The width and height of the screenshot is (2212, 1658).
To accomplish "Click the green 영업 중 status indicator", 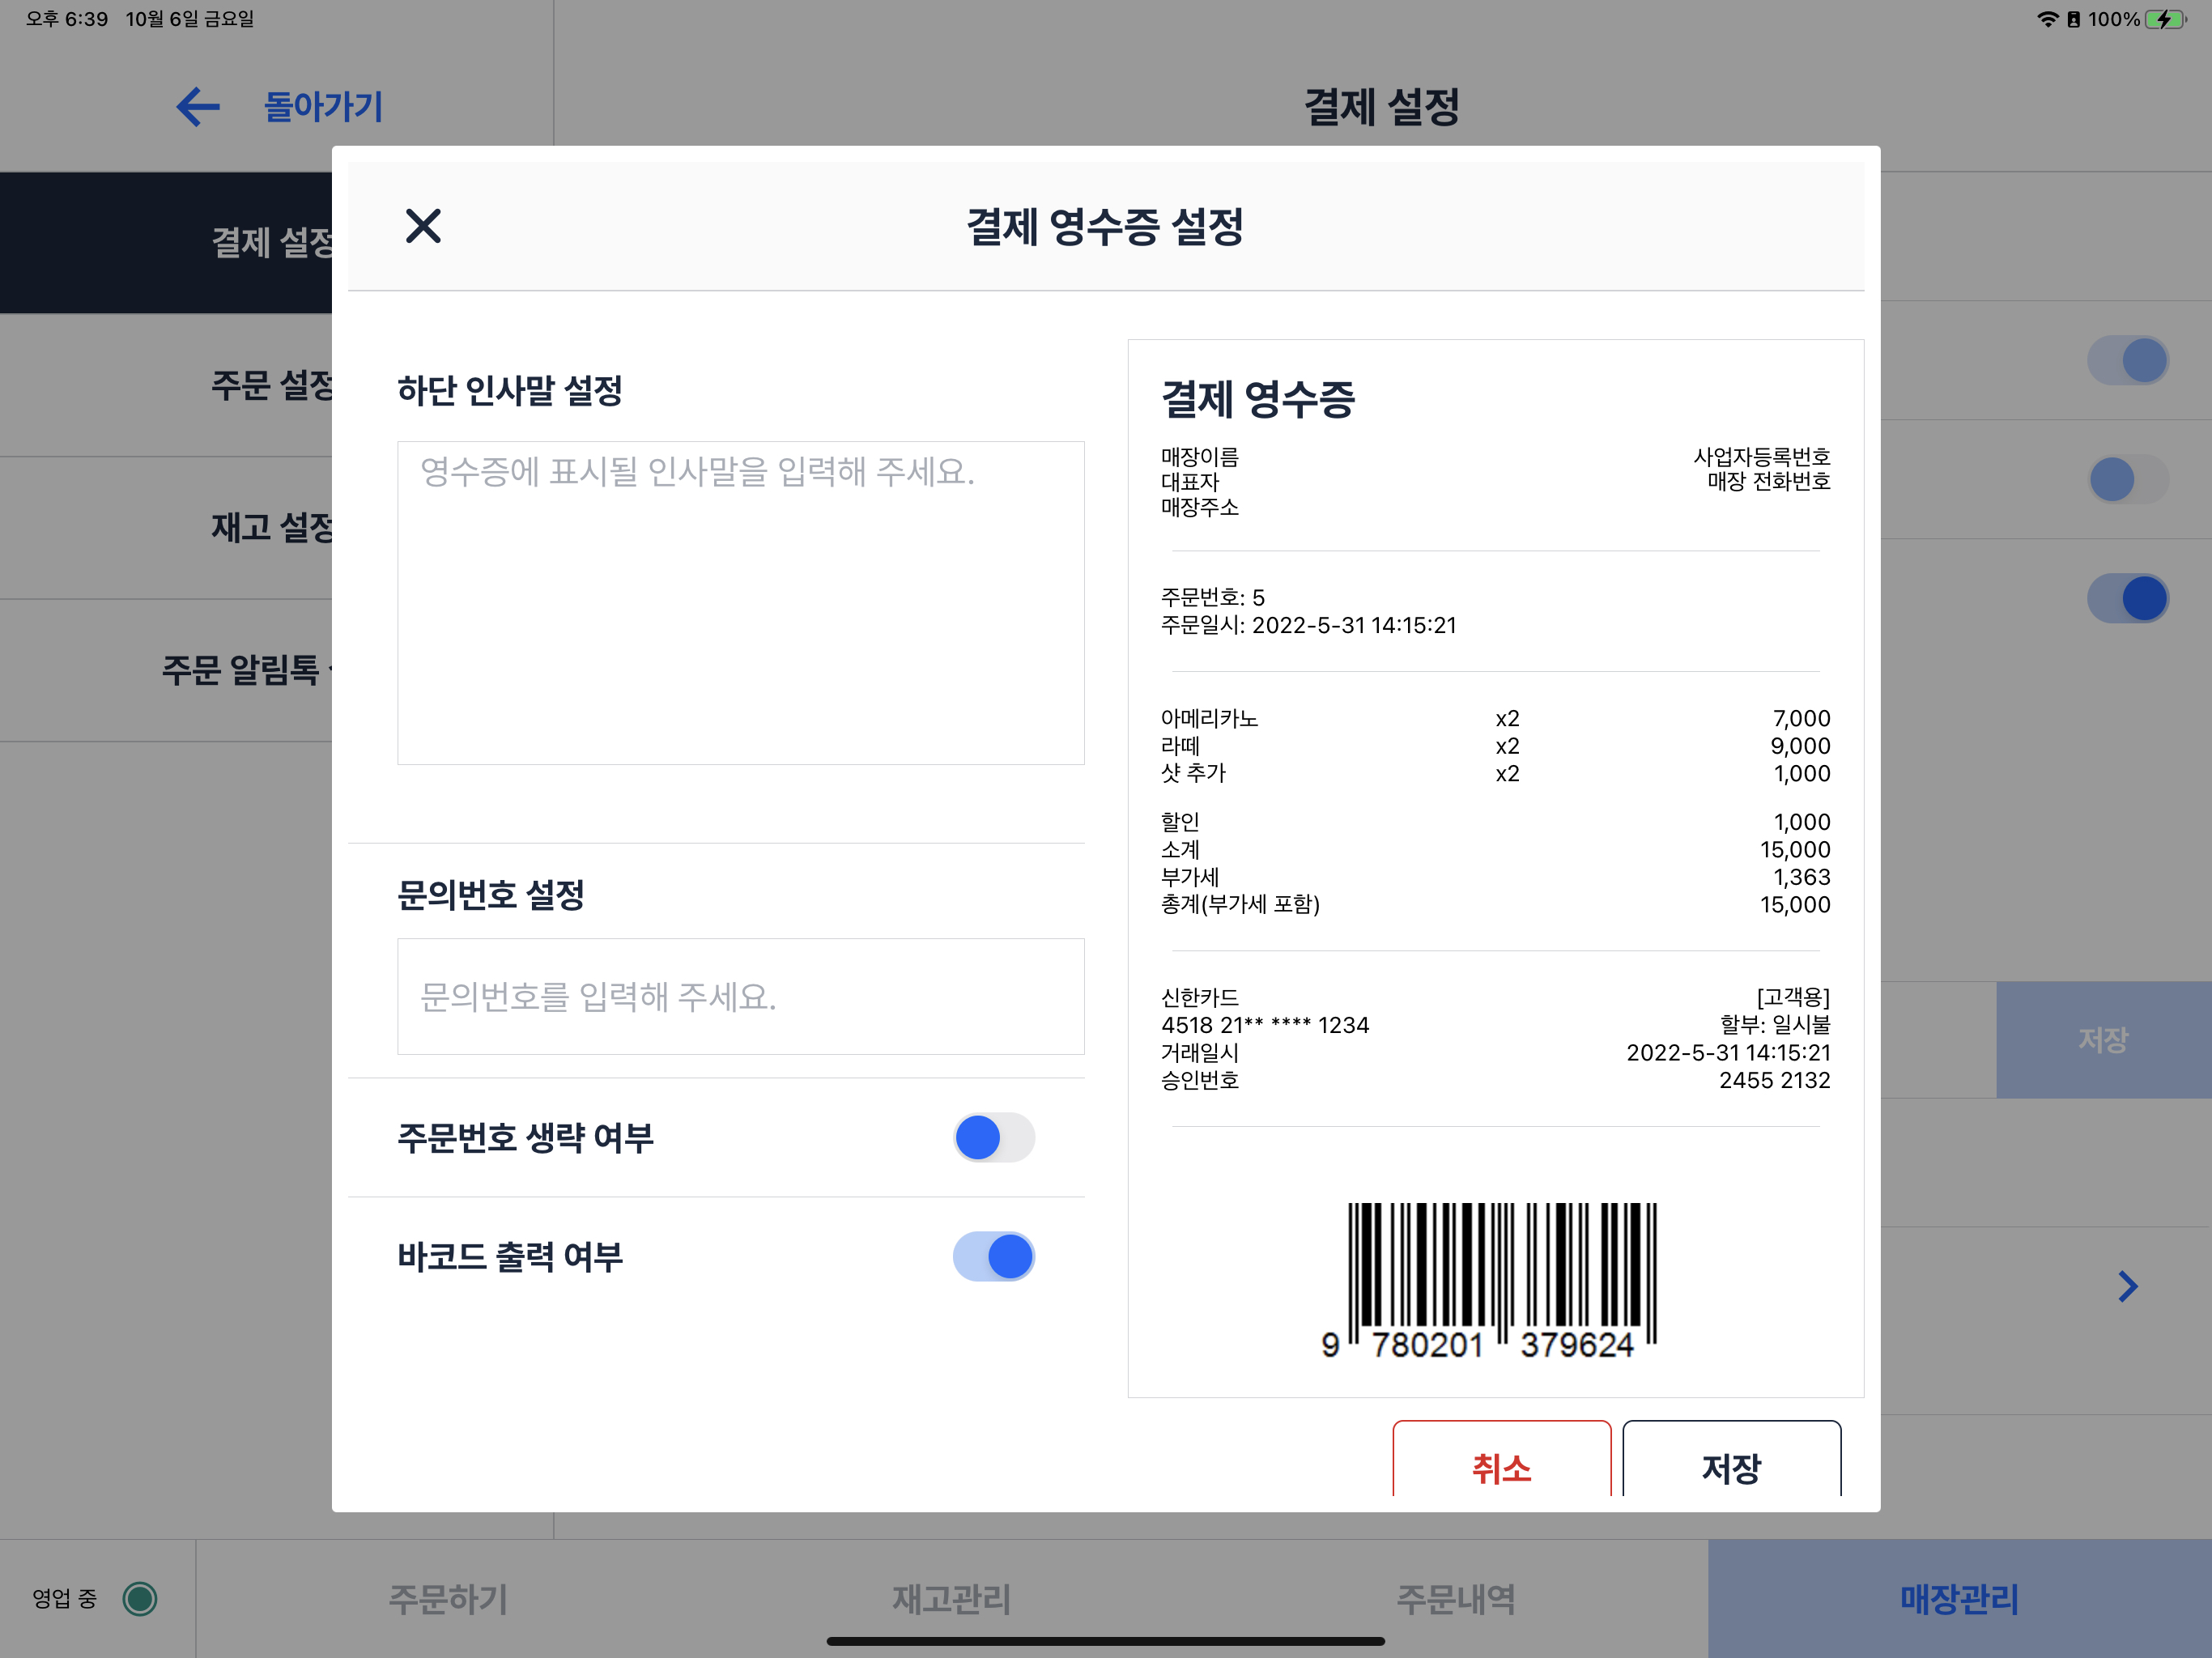I will [x=140, y=1598].
